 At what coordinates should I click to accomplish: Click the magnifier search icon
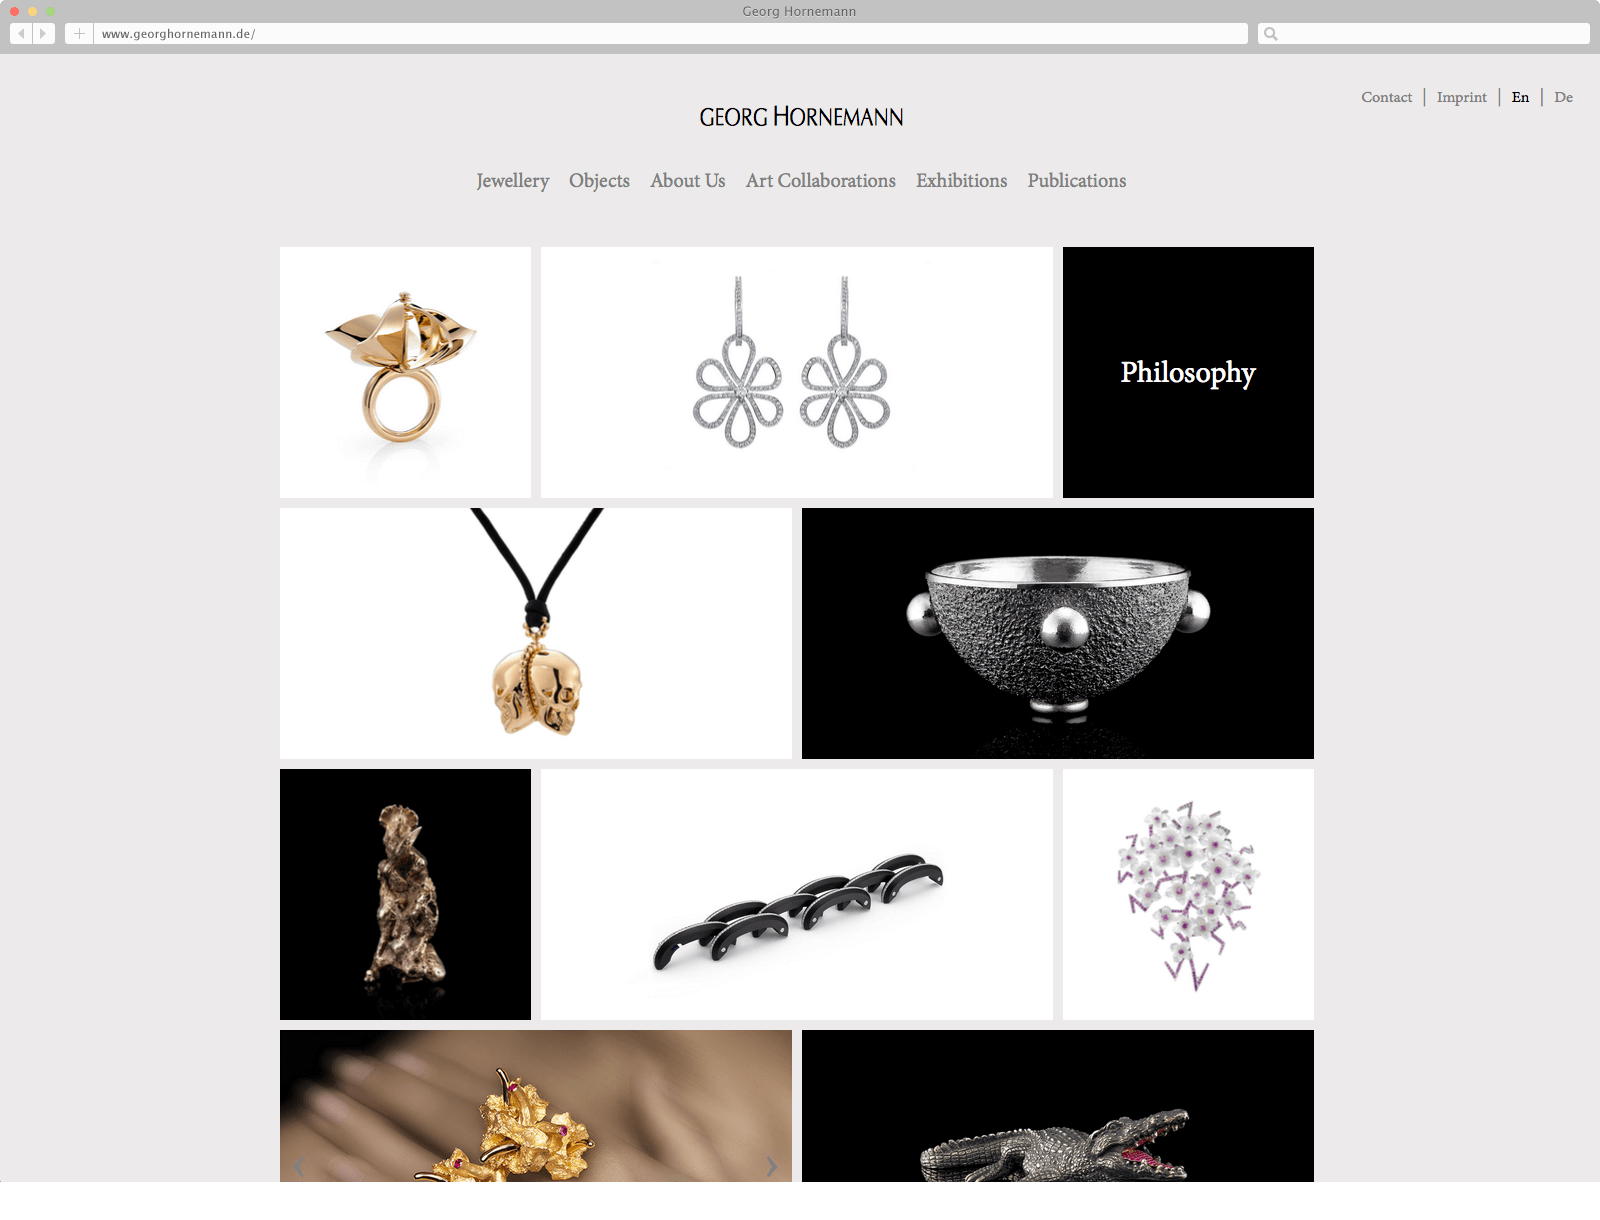(x=1271, y=34)
